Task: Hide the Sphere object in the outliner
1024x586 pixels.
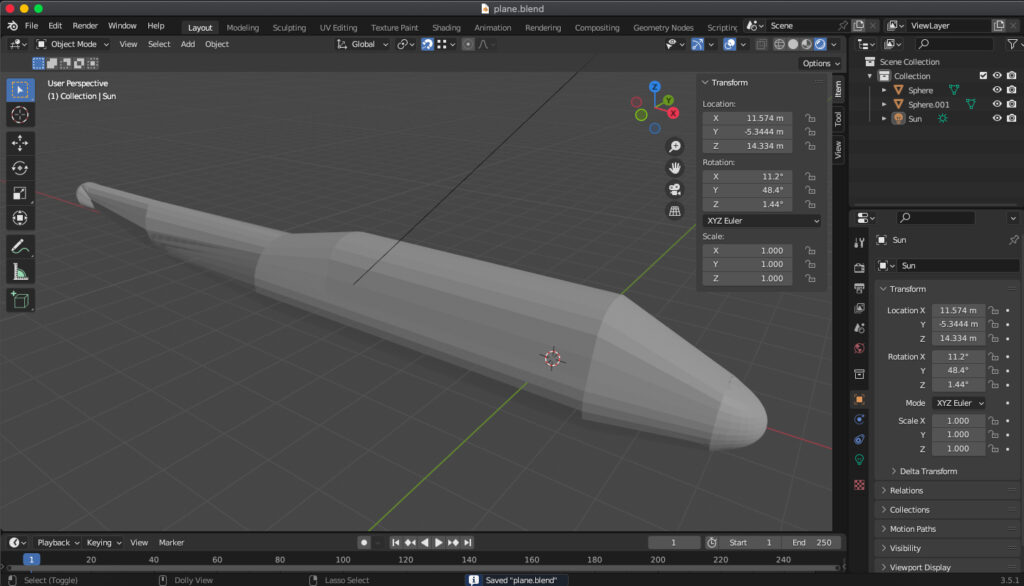Action: pyautogui.click(x=997, y=89)
